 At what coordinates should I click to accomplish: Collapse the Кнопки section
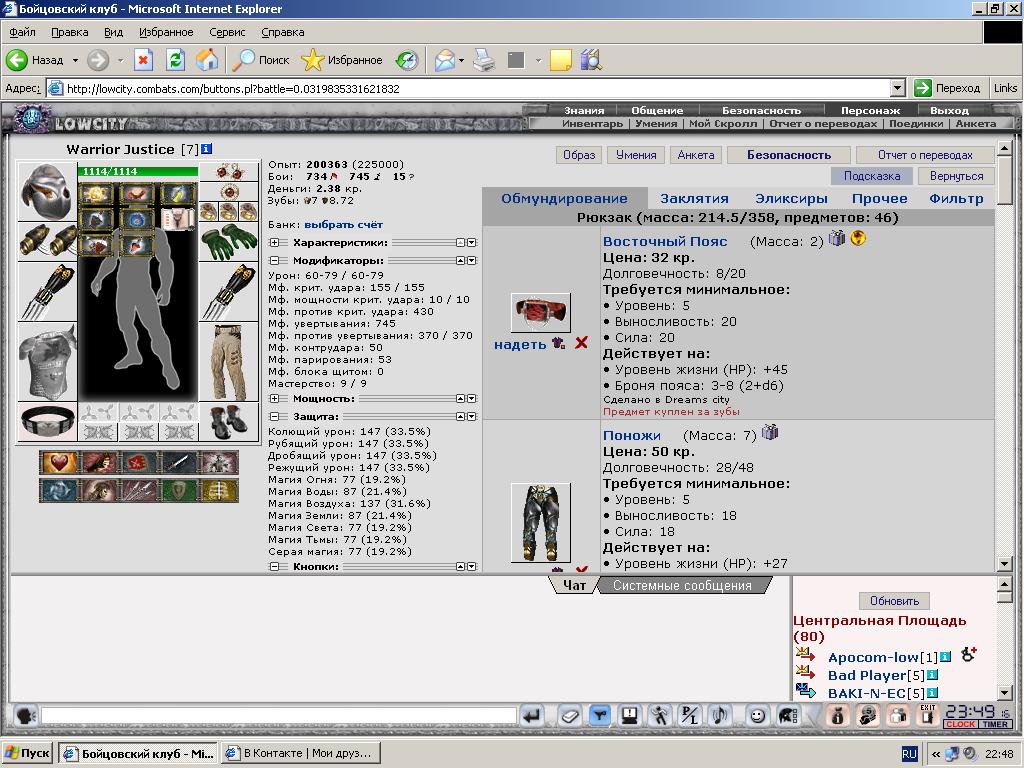tap(274, 567)
